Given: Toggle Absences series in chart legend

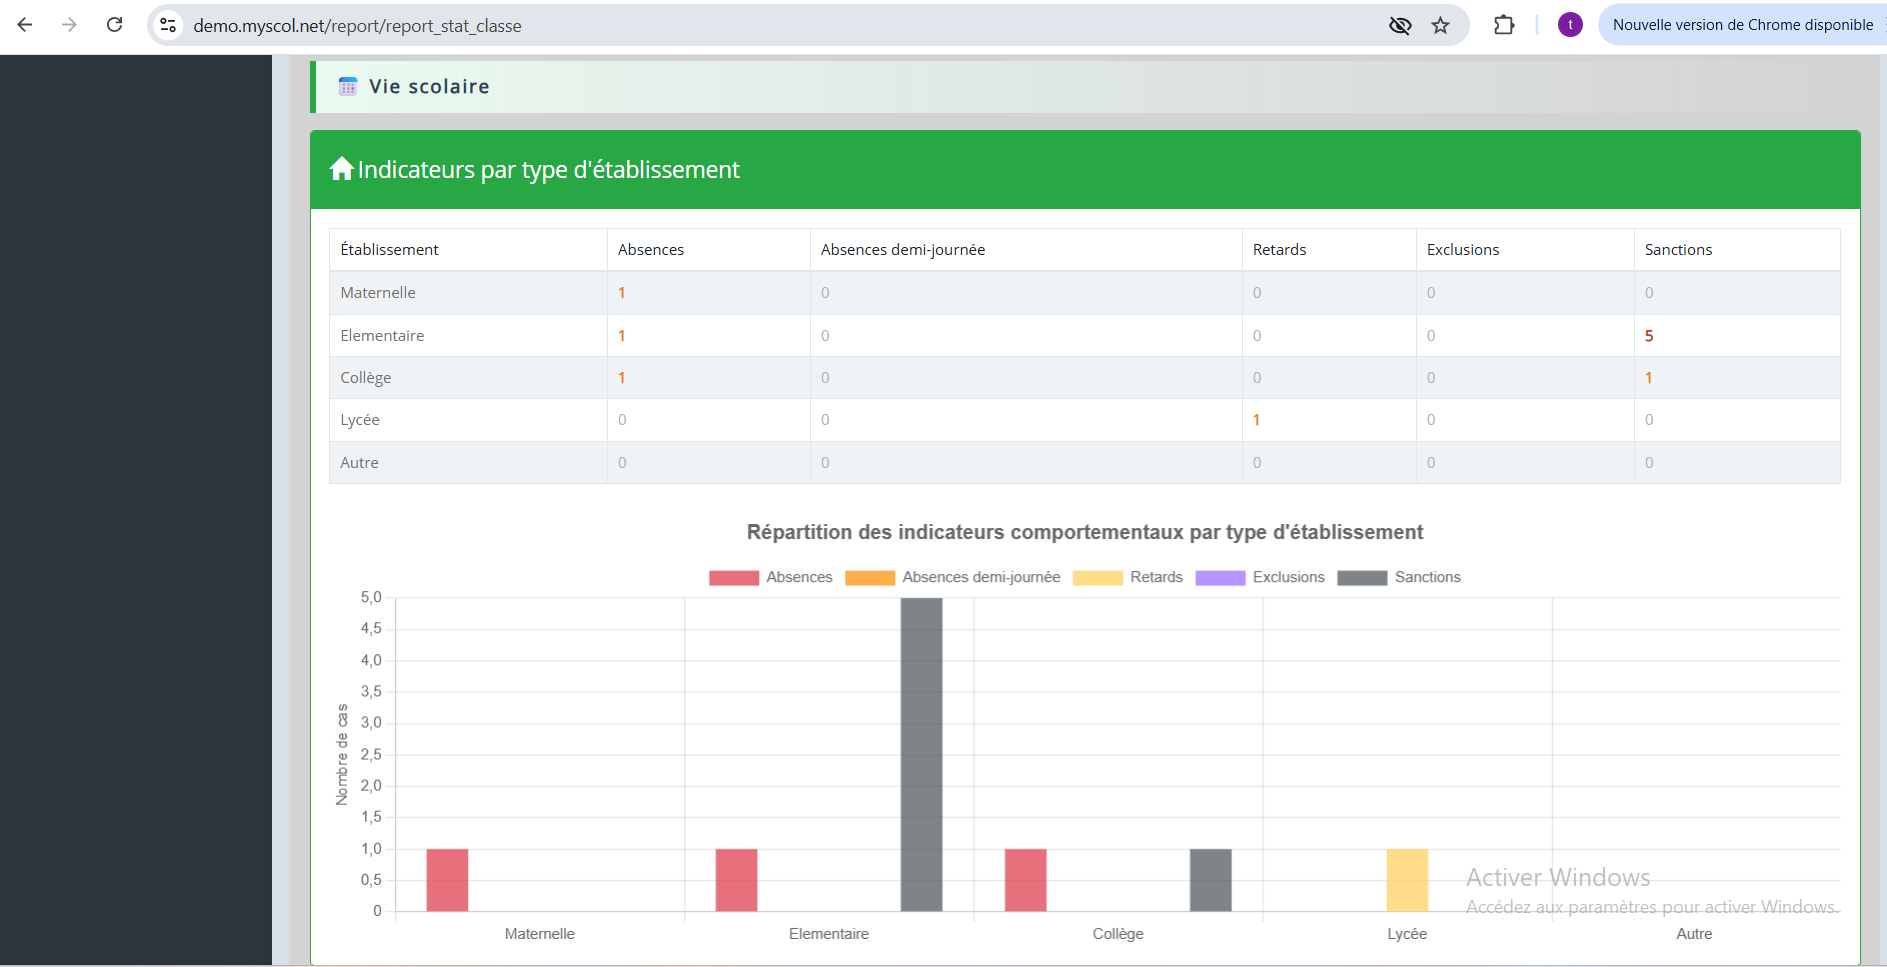Looking at the screenshot, I should click(x=771, y=577).
